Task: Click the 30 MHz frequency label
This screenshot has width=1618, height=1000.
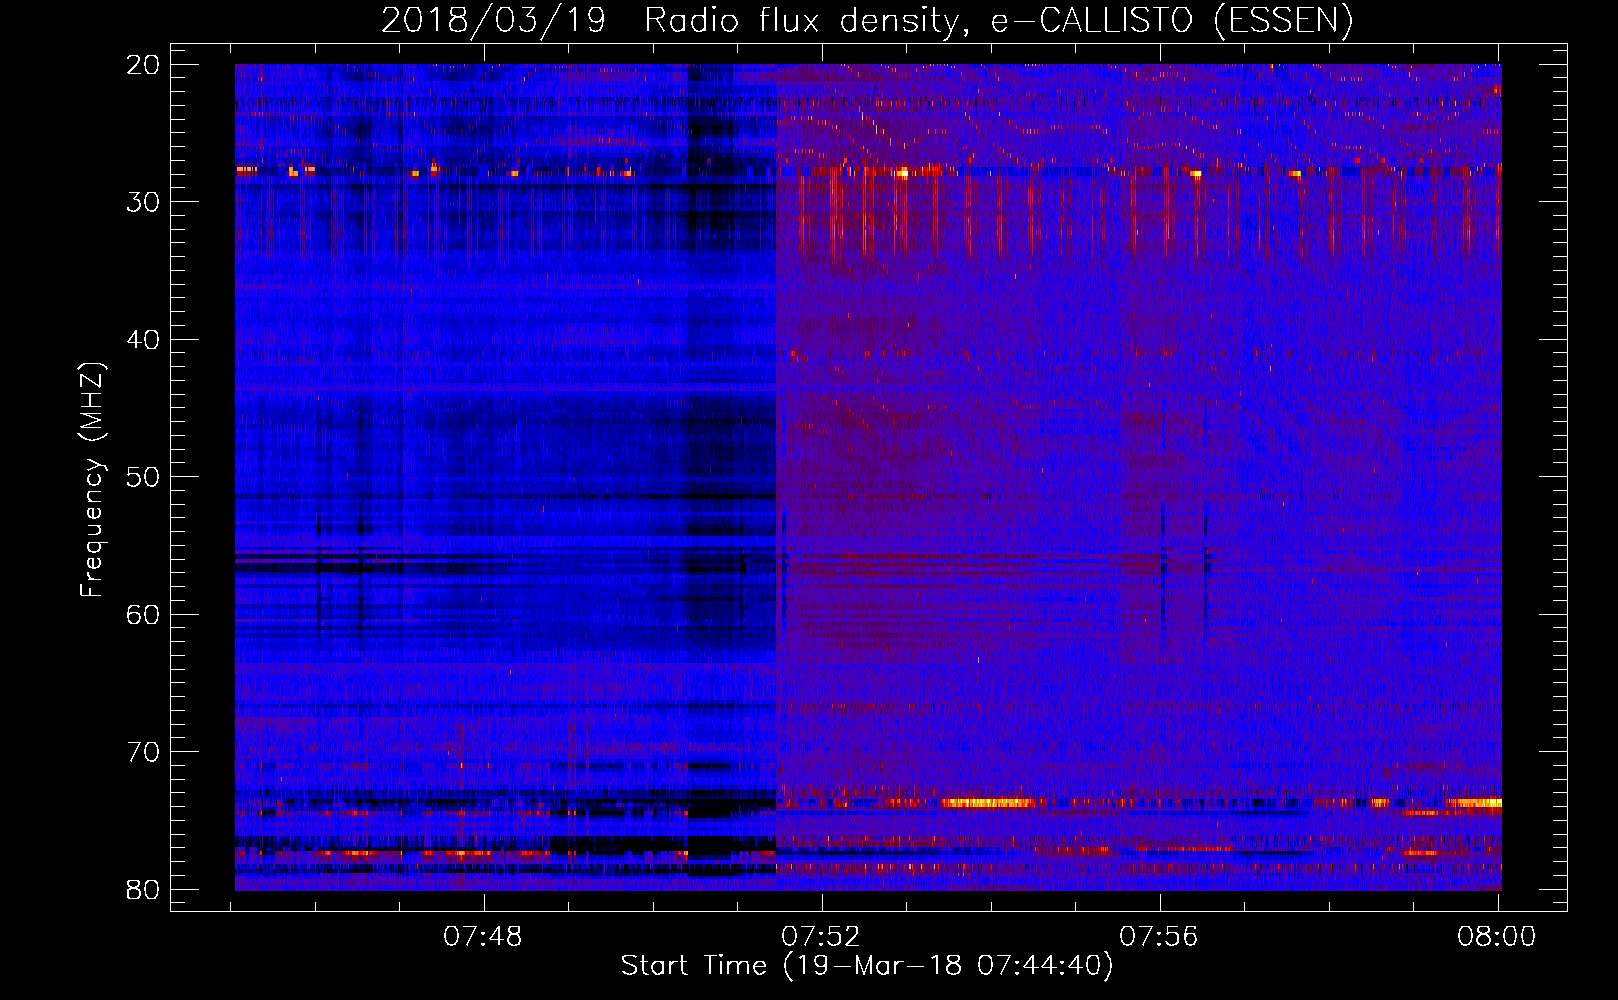Action: [143, 202]
